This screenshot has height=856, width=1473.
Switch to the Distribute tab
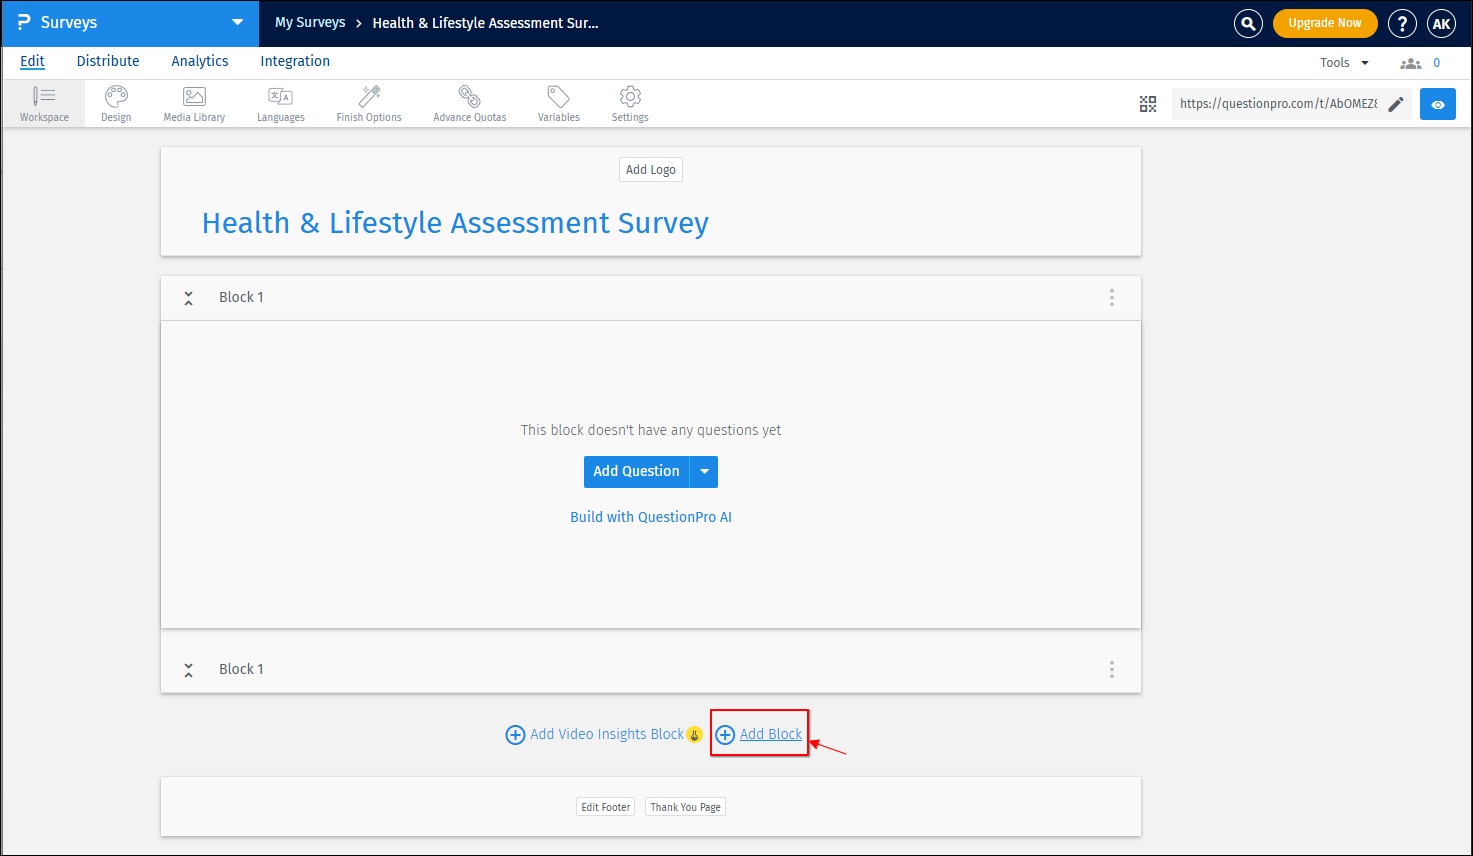(x=107, y=61)
